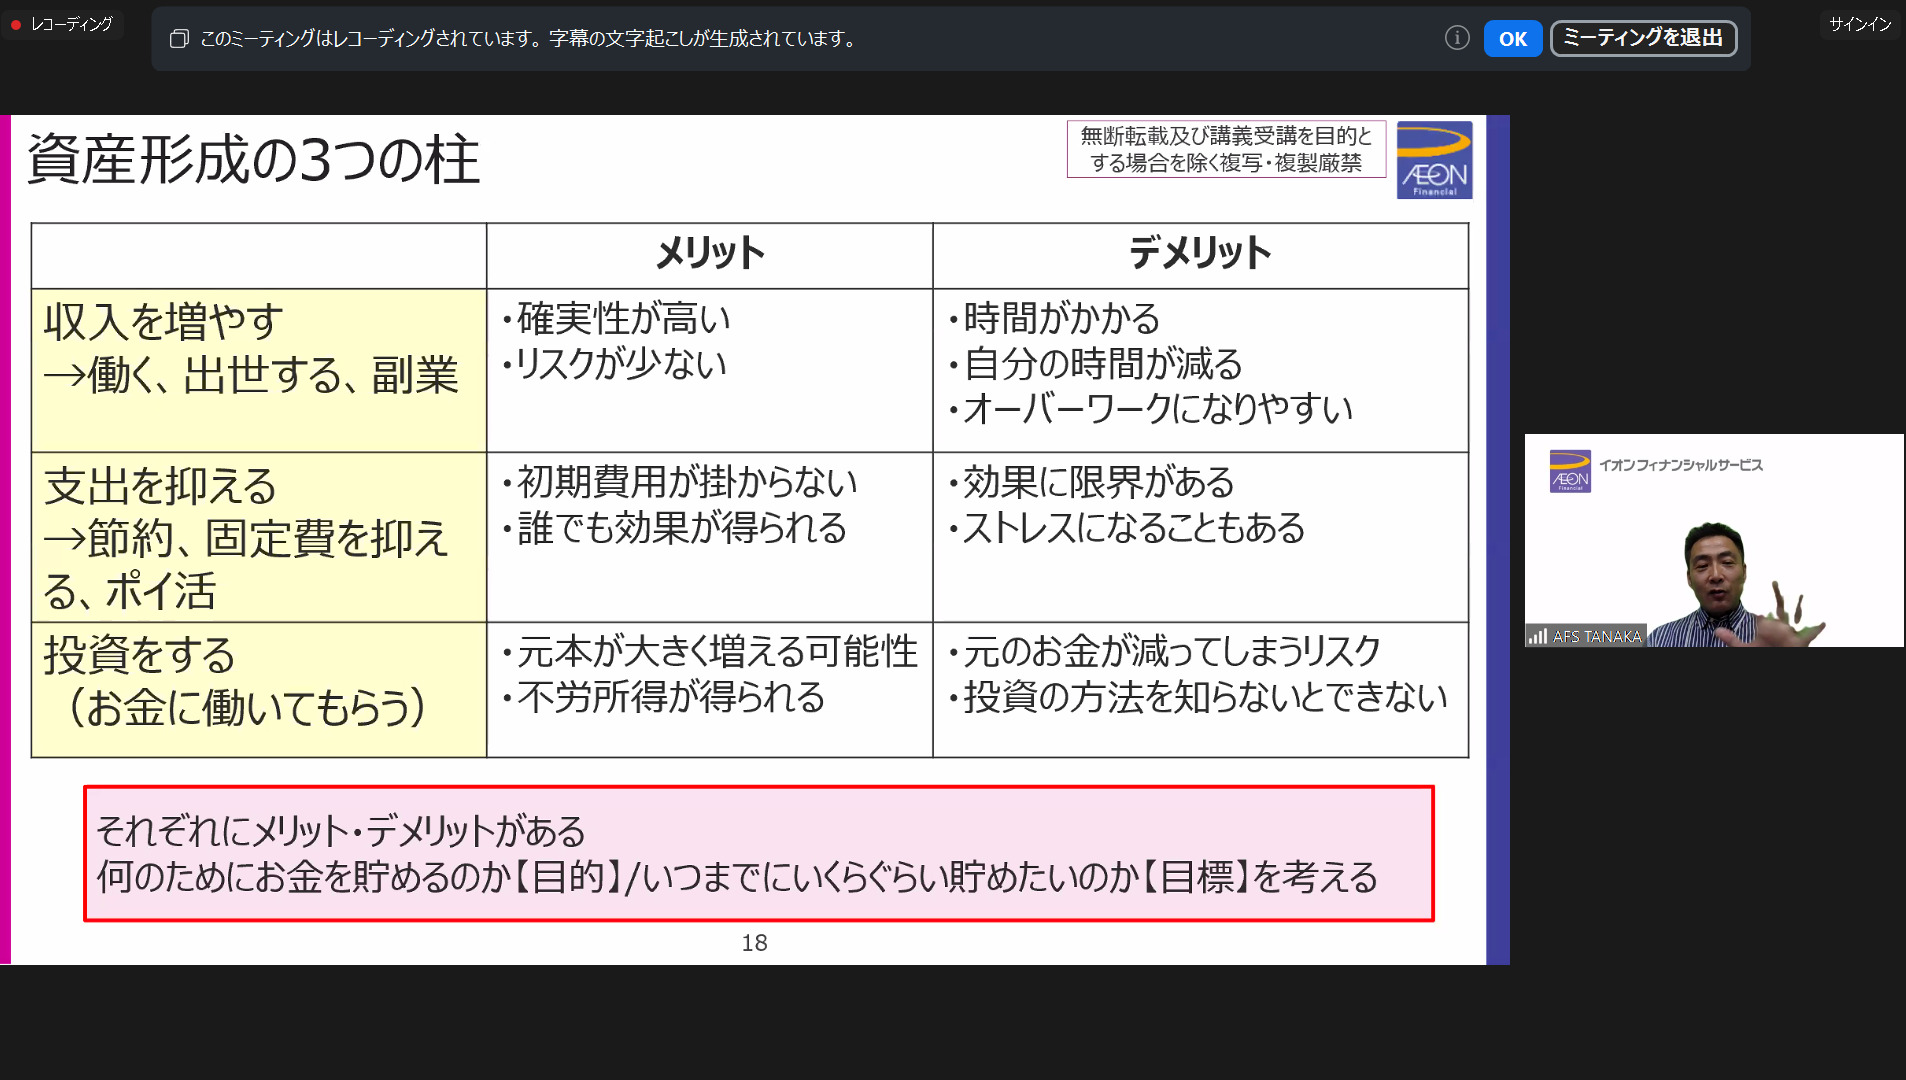Open the info icon beside OK
This screenshot has height=1080, width=1906.
pos(1457,38)
